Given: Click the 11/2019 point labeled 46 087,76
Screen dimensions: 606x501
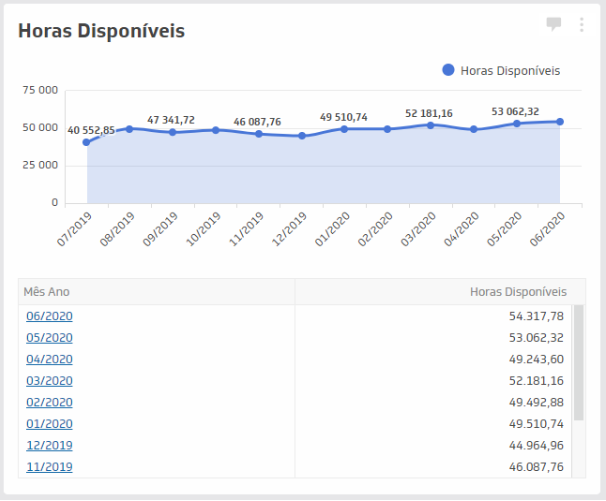Looking at the screenshot, I should [x=258, y=134].
